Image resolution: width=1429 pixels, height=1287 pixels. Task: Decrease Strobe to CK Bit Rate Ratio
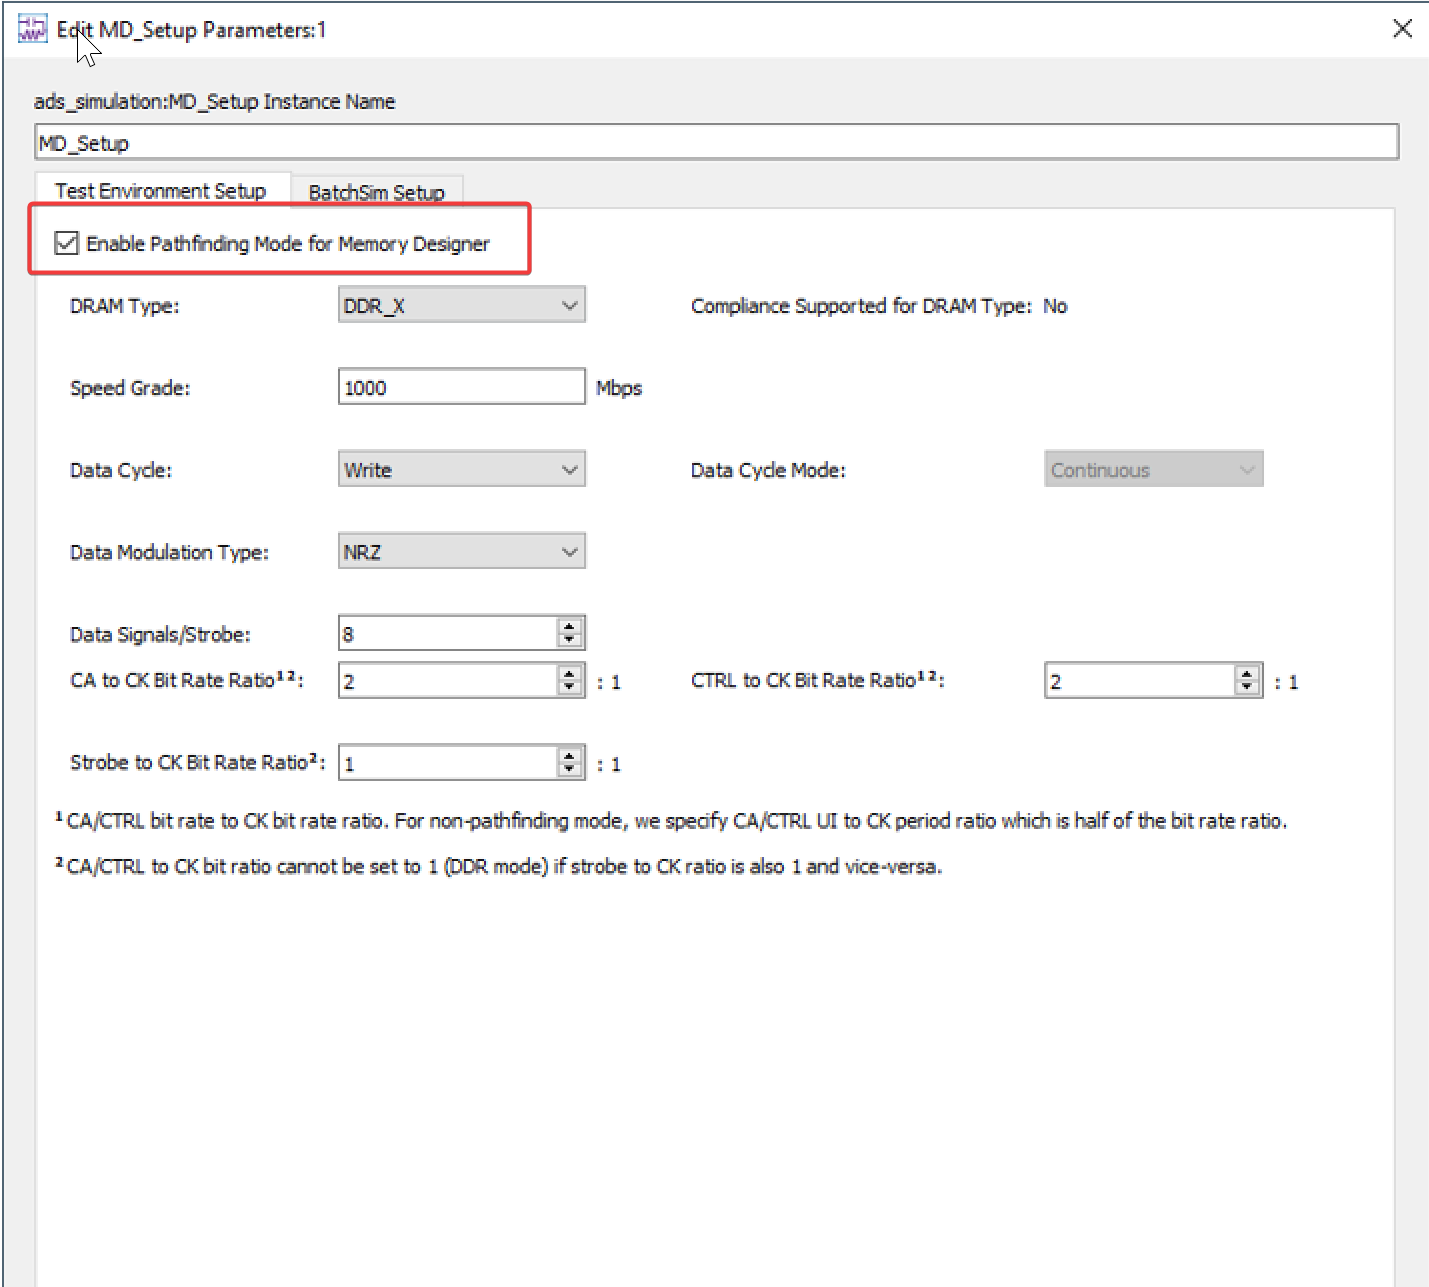569,770
